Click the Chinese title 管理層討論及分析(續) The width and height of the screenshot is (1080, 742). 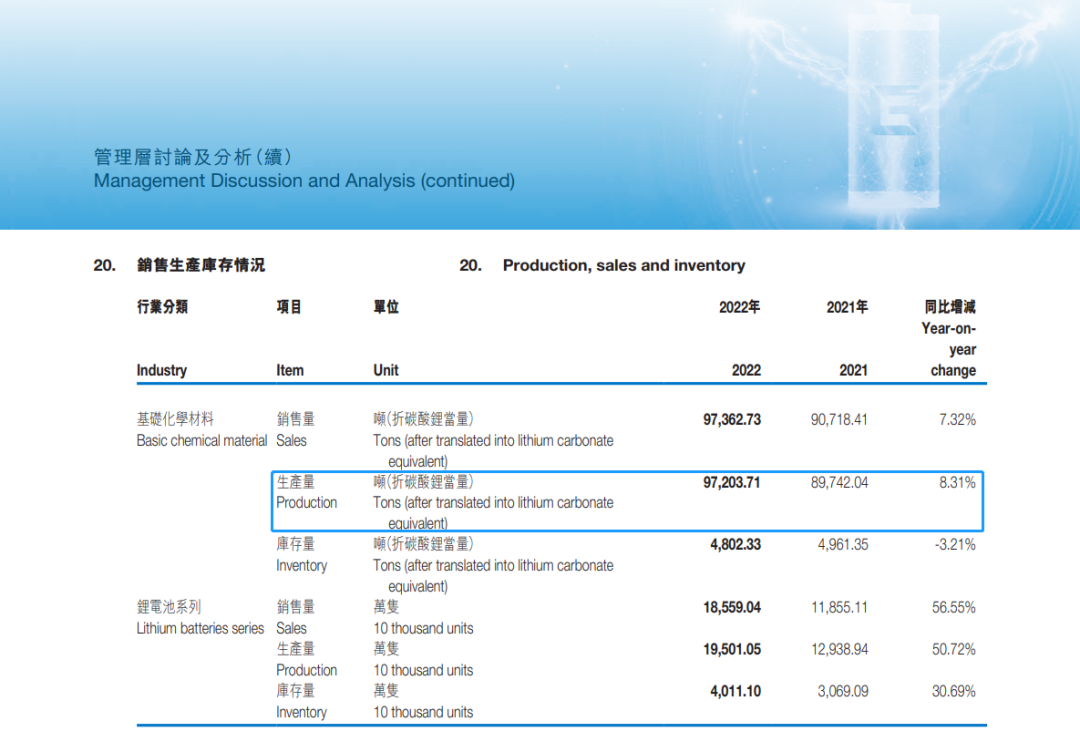point(193,157)
